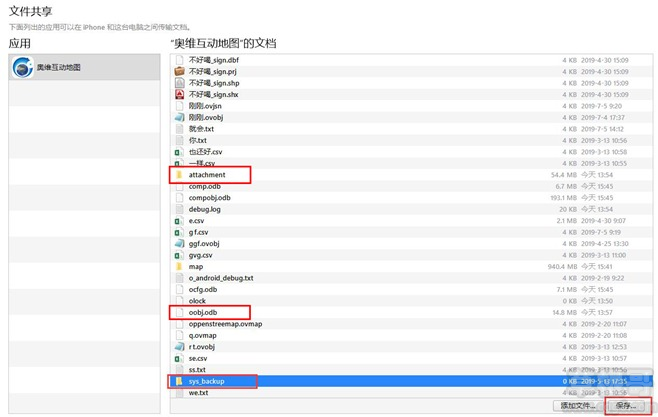Click the map folder icon
The image size is (658, 417).
point(179,266)
